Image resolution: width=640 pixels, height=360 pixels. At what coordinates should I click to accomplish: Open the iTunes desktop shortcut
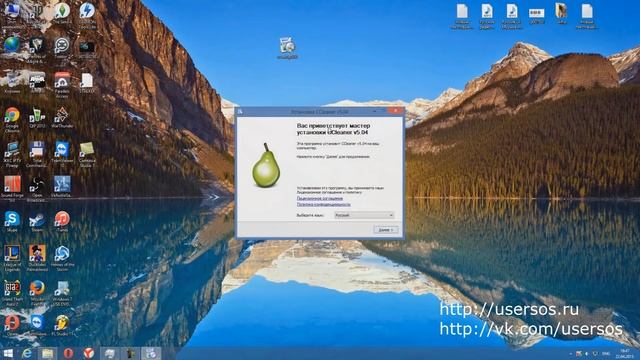pos(62,222)
